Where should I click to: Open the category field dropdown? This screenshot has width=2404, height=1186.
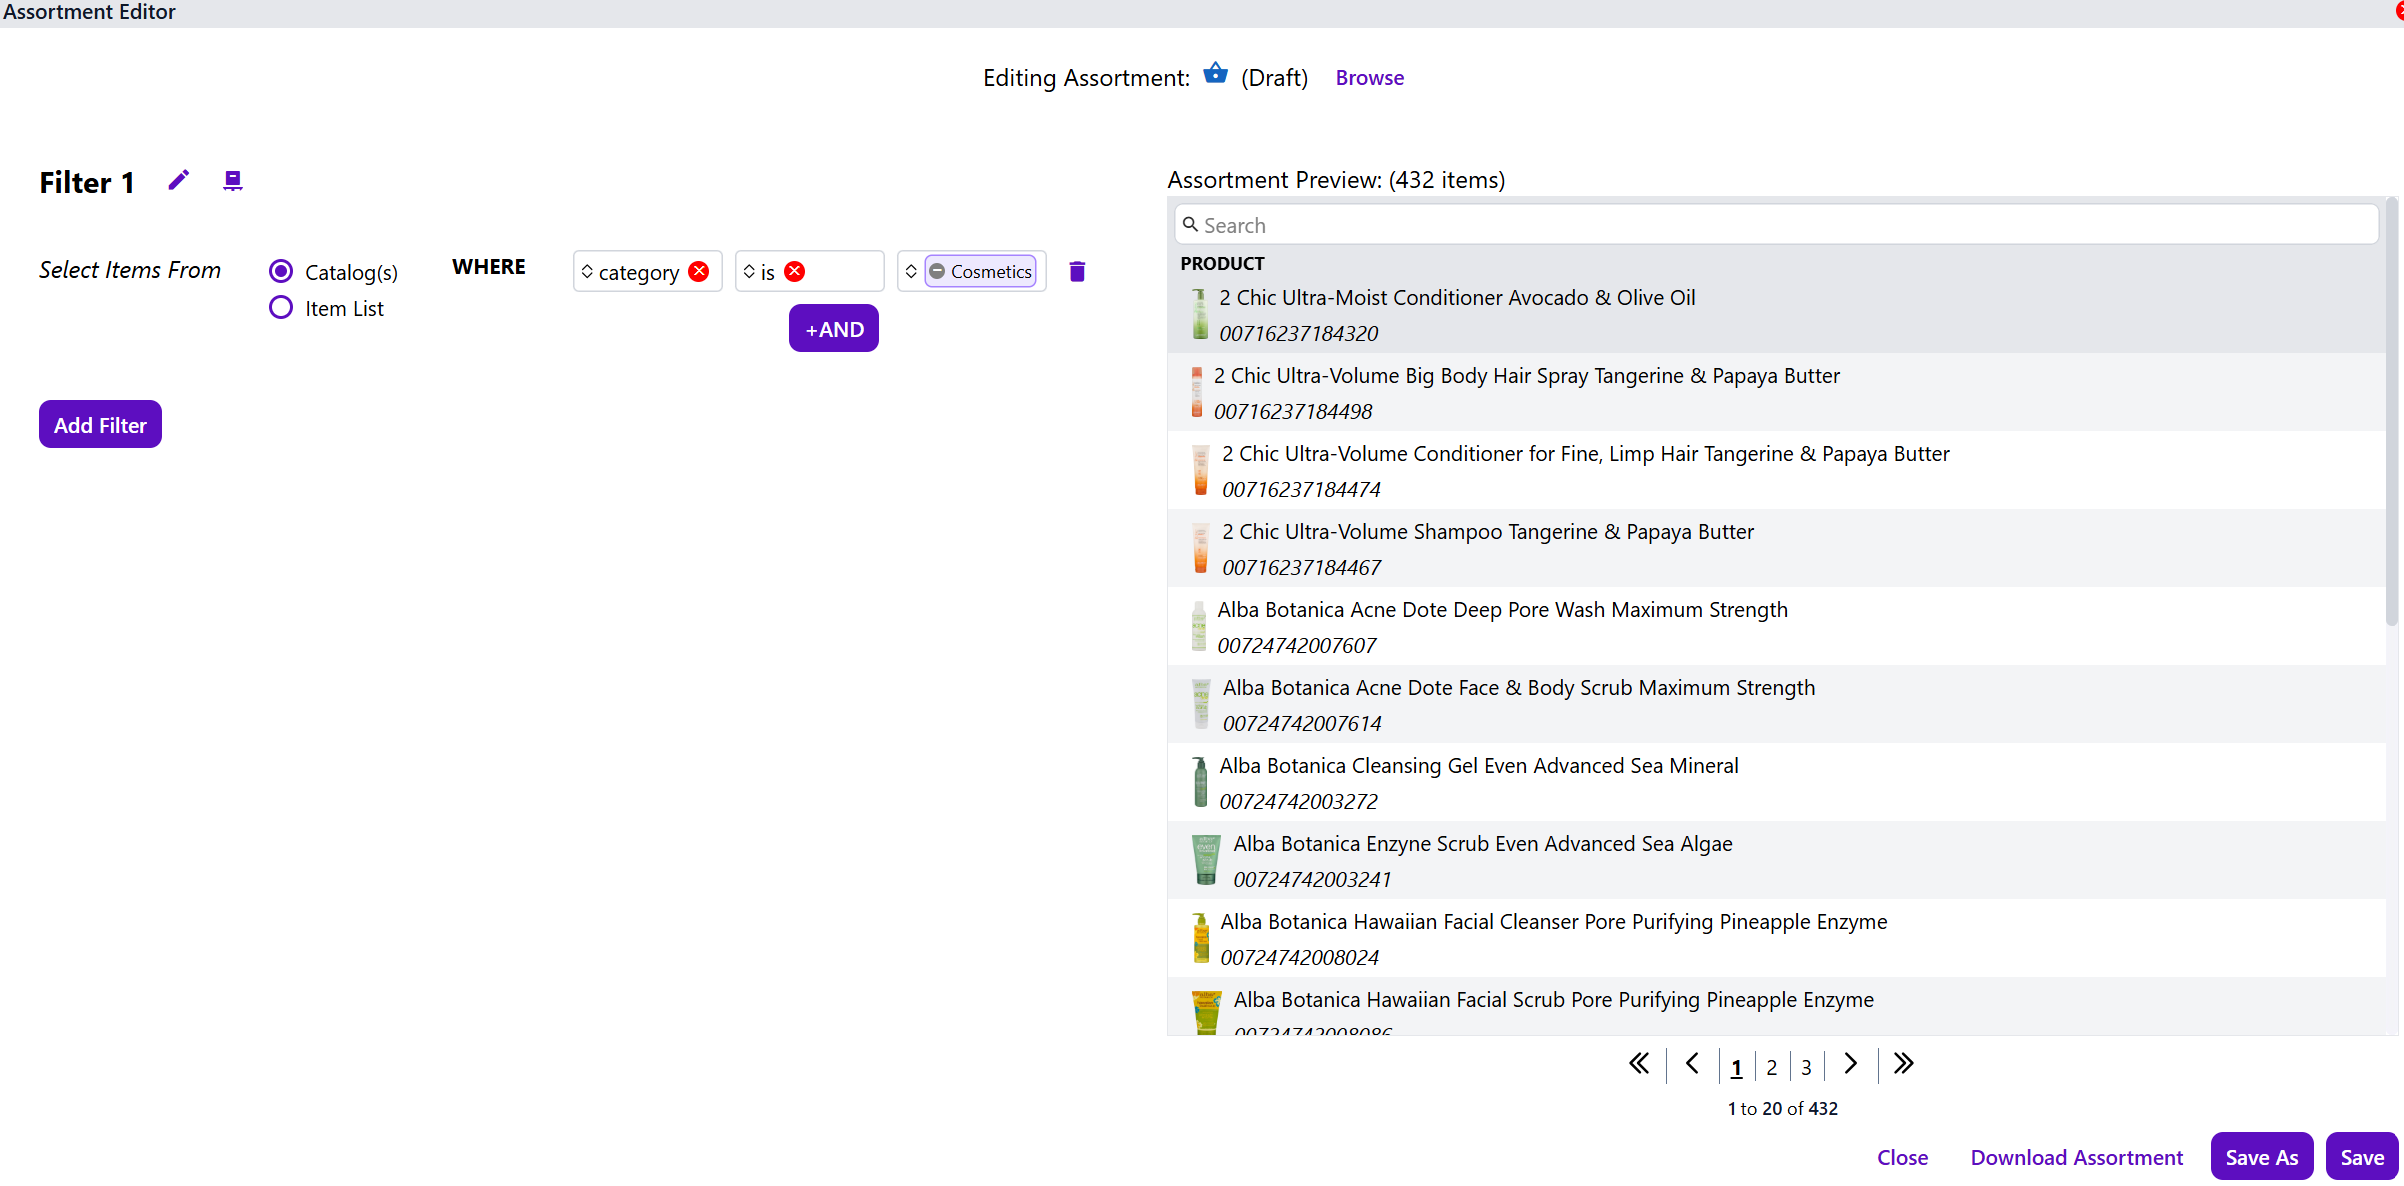coord(587,271)
